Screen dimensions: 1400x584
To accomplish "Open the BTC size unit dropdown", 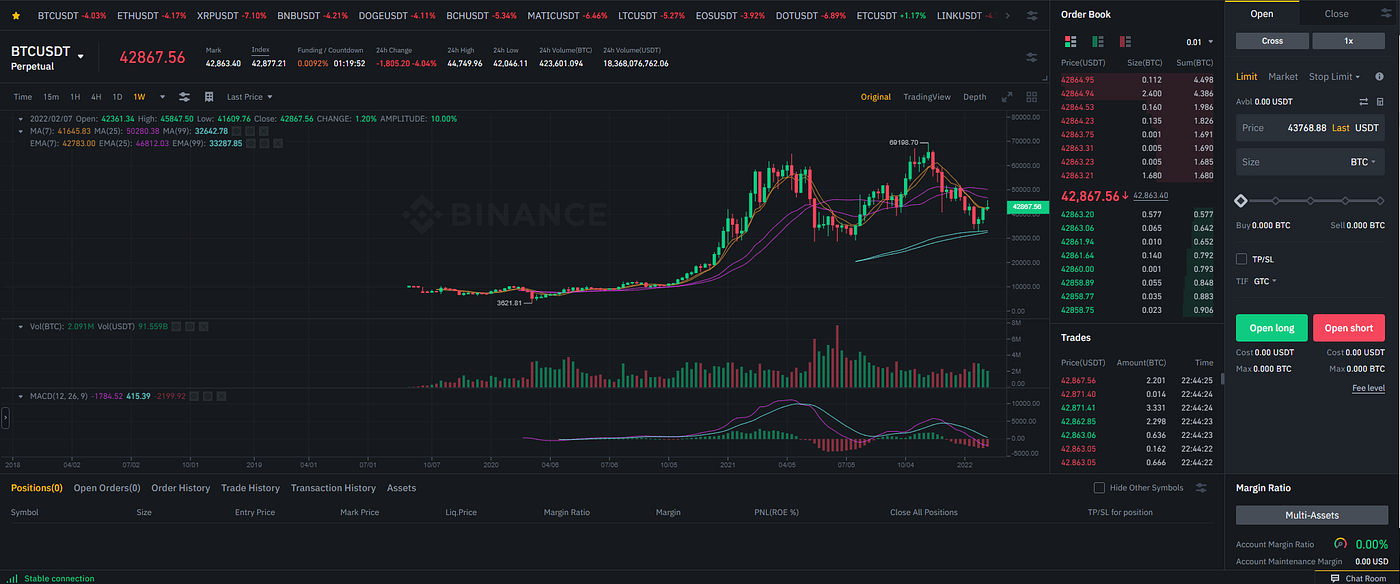I will coord(1363,162).
